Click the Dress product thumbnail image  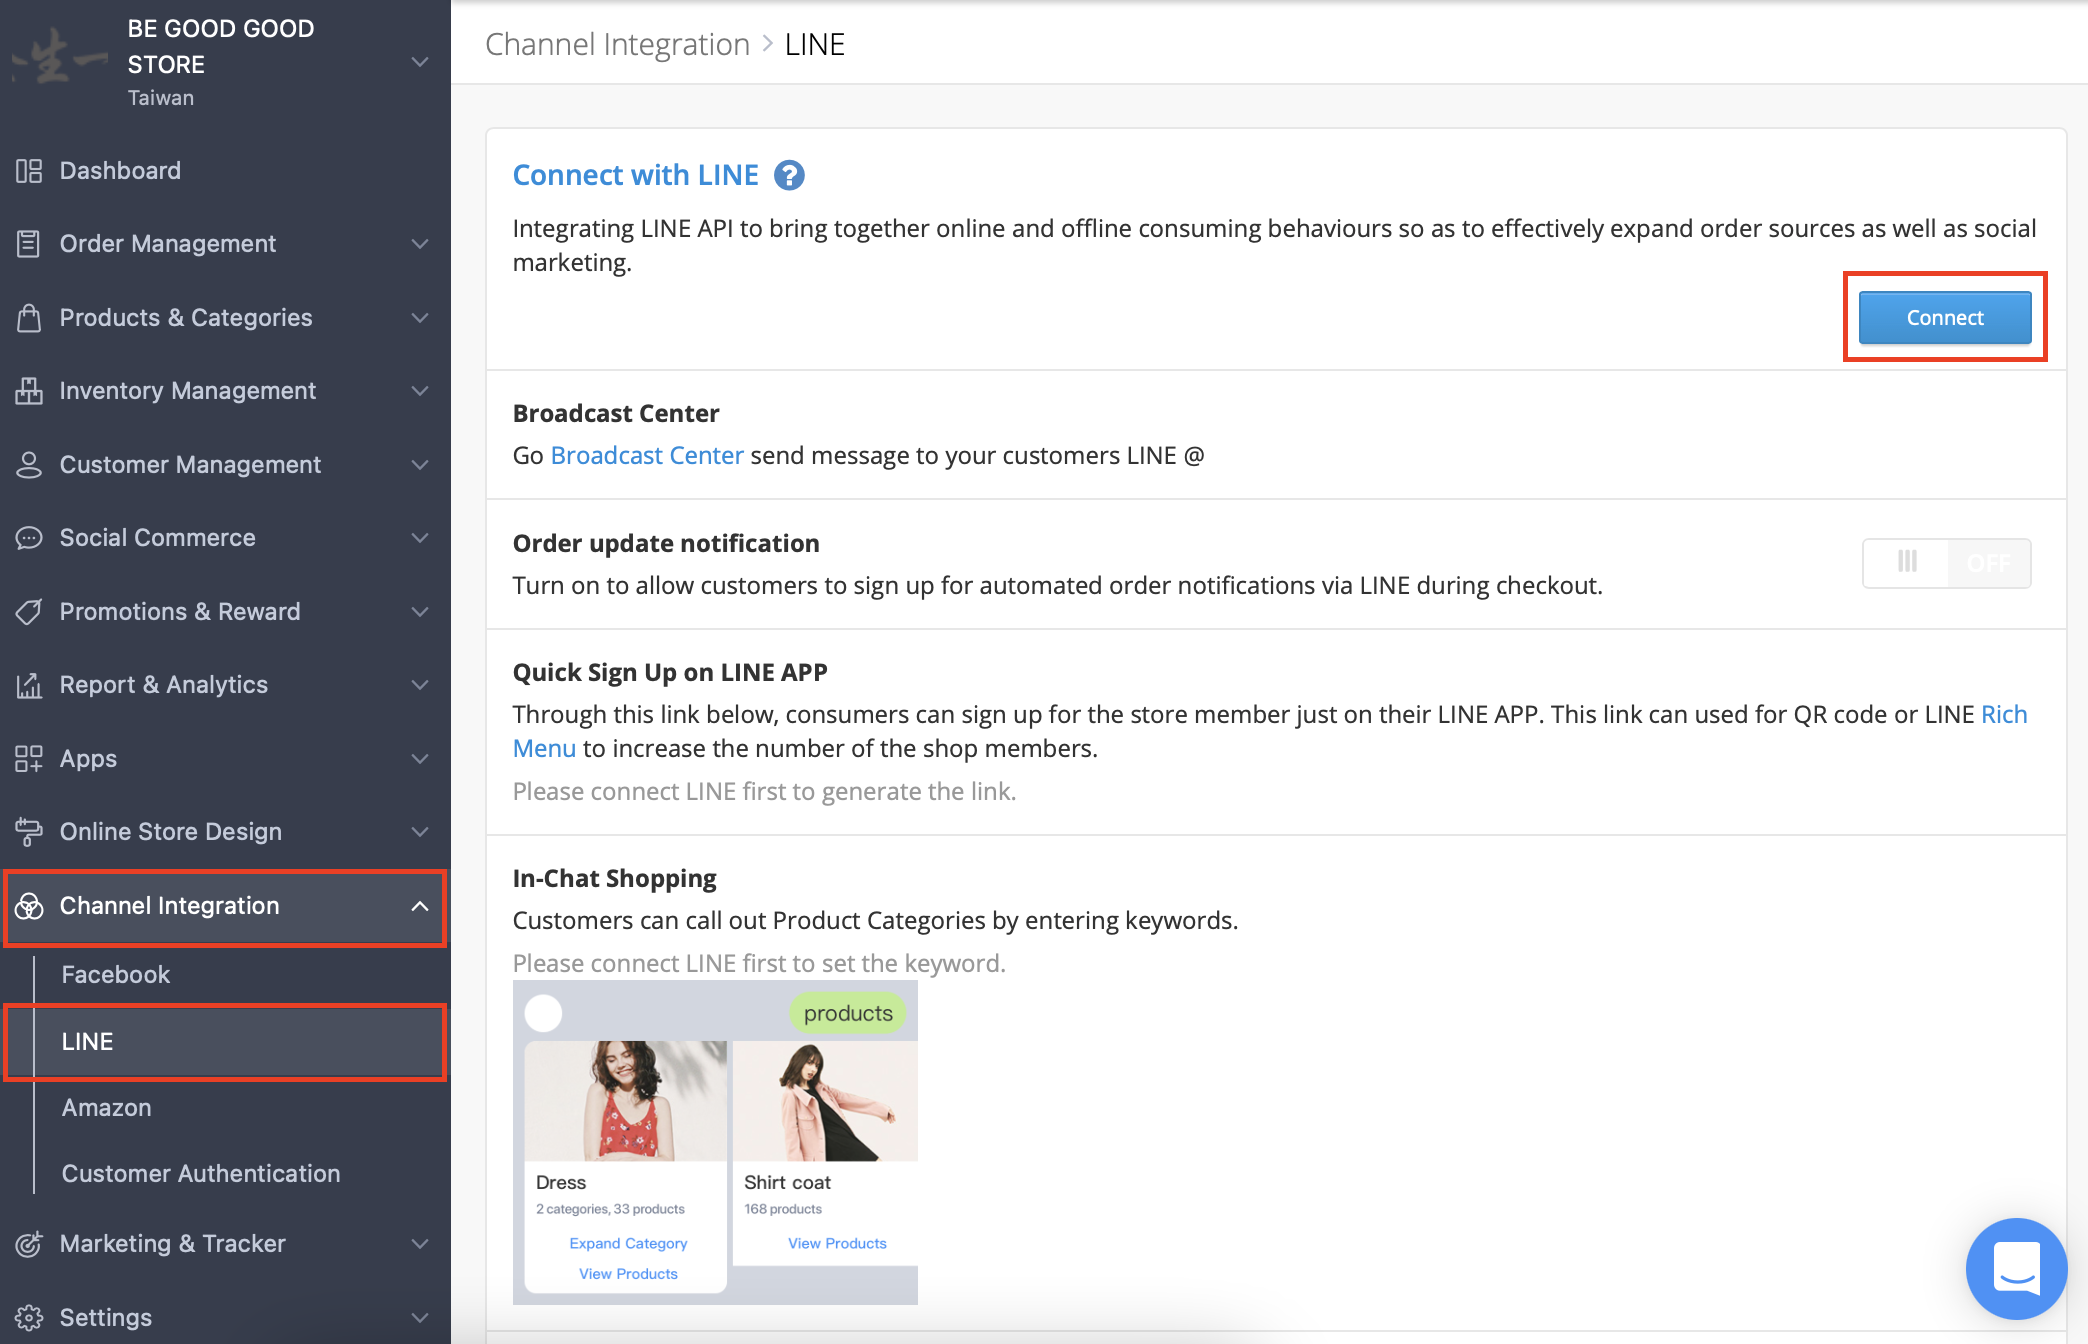(x=626, y=1101)
